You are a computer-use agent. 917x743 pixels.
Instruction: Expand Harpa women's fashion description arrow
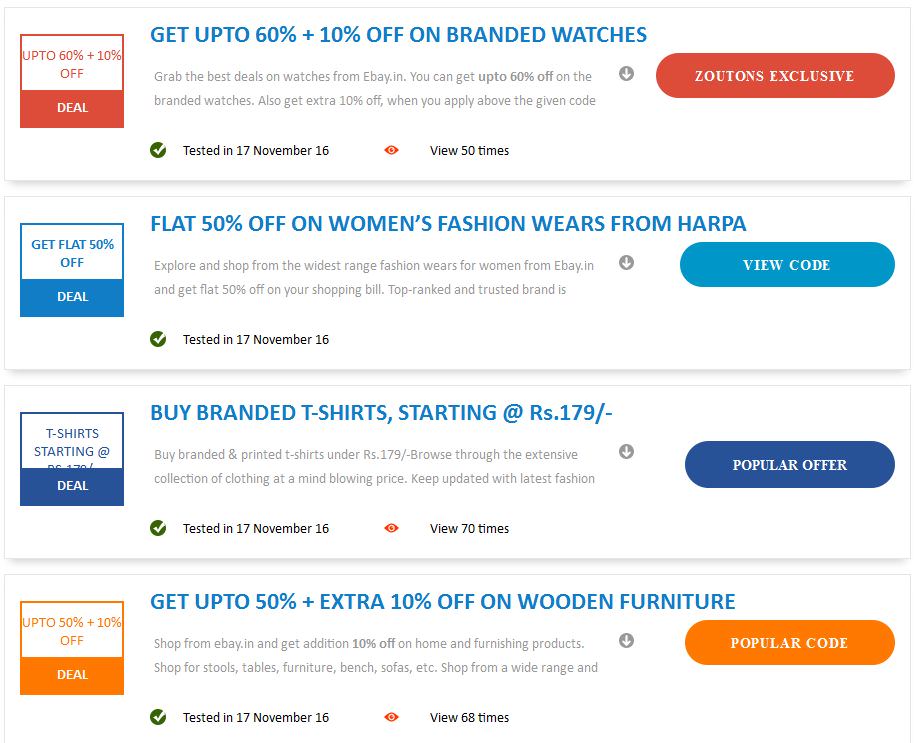(x=626, y=263)
